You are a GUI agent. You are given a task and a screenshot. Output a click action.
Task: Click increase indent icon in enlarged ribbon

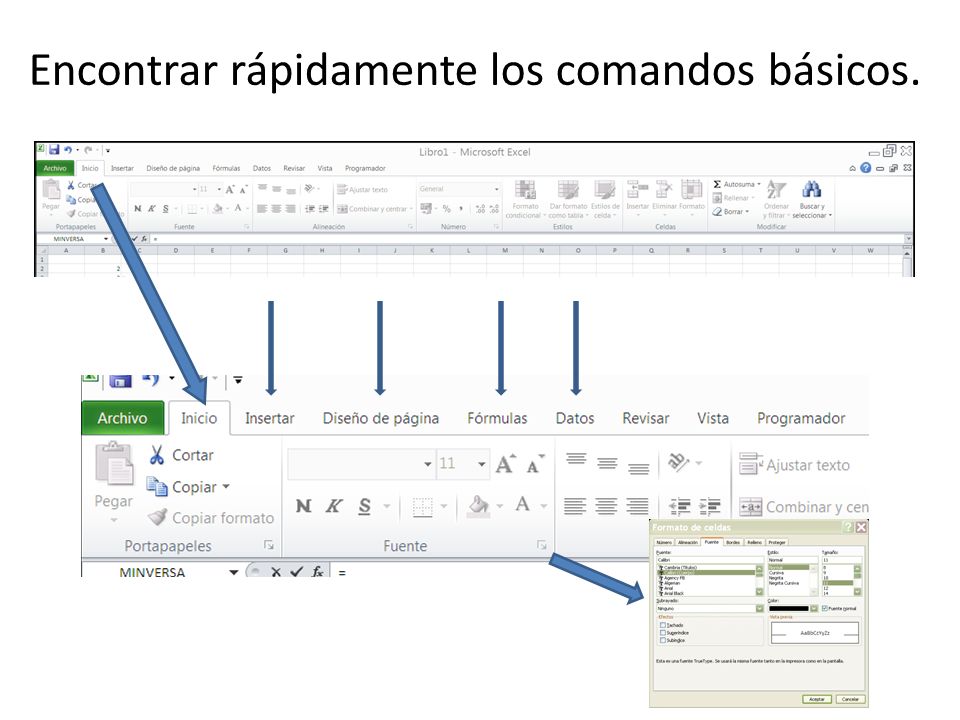[710, 506]
